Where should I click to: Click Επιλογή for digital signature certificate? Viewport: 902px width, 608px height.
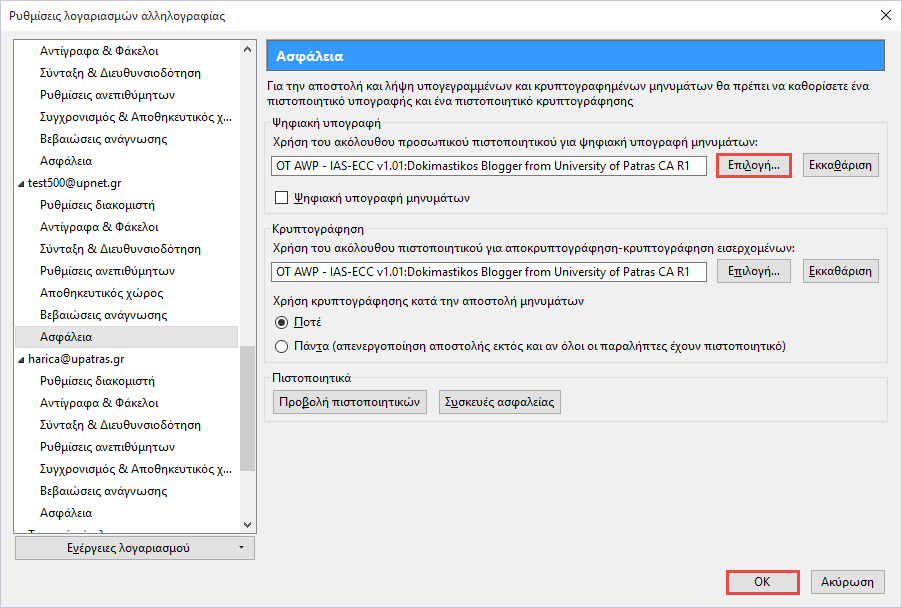(x=754, y=165)
